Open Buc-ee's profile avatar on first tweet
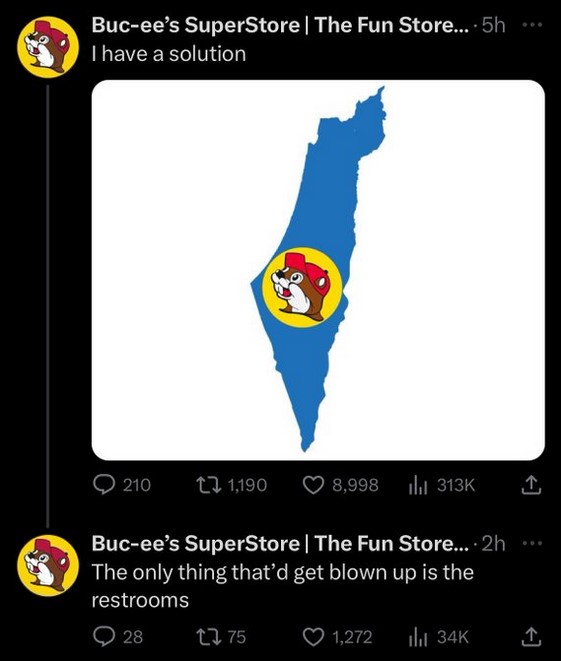Viewport: 561px width, 661px height. (48, 47)
